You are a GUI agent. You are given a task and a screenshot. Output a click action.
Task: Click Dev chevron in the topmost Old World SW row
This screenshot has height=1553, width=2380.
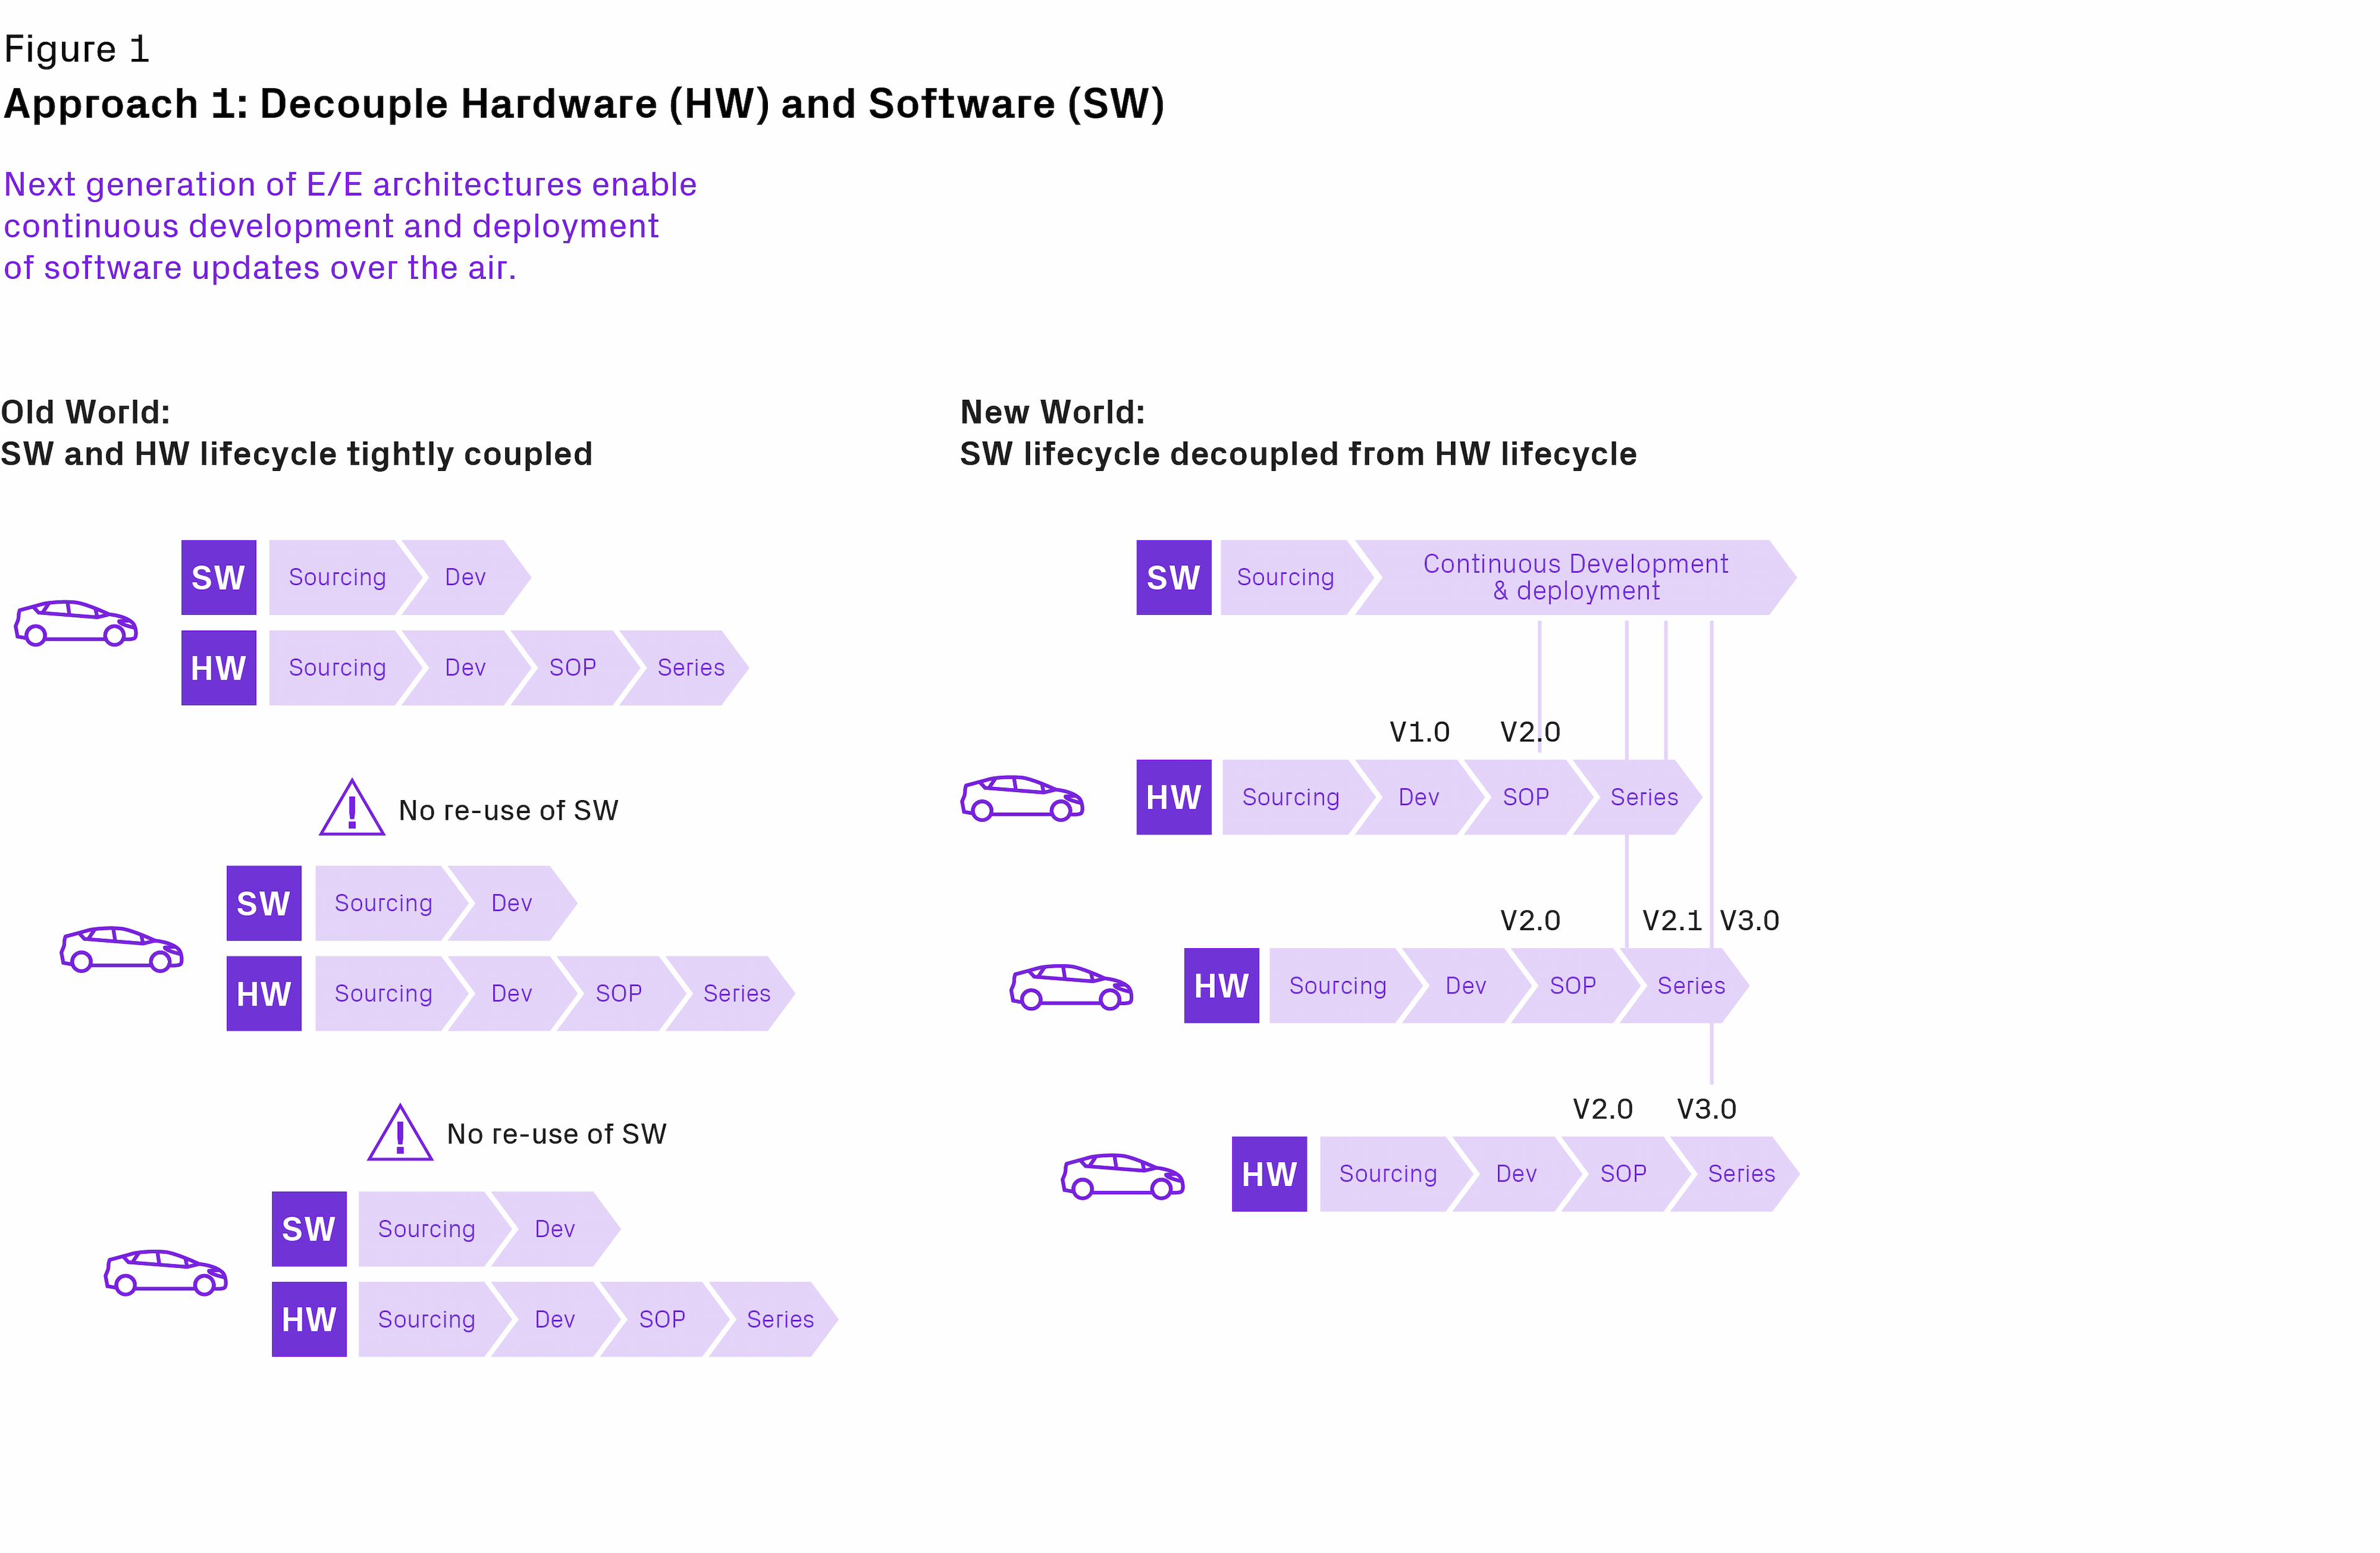tap(466, 578)
